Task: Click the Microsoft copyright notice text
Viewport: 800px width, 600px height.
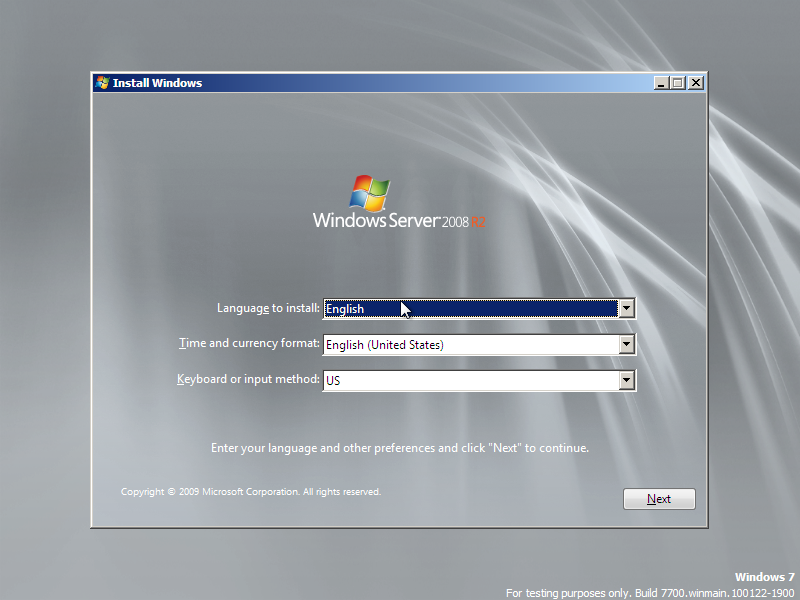Action: click(250, 491)
